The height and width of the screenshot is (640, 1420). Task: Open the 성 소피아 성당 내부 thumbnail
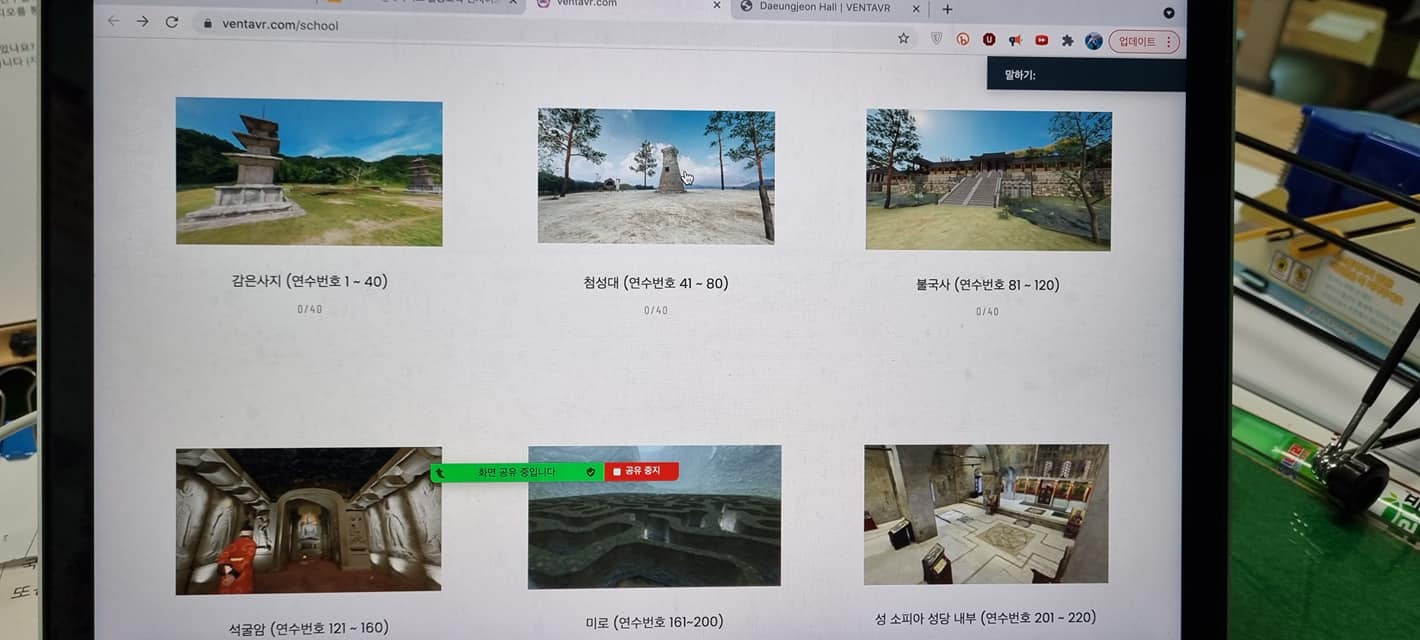point(986,514)
